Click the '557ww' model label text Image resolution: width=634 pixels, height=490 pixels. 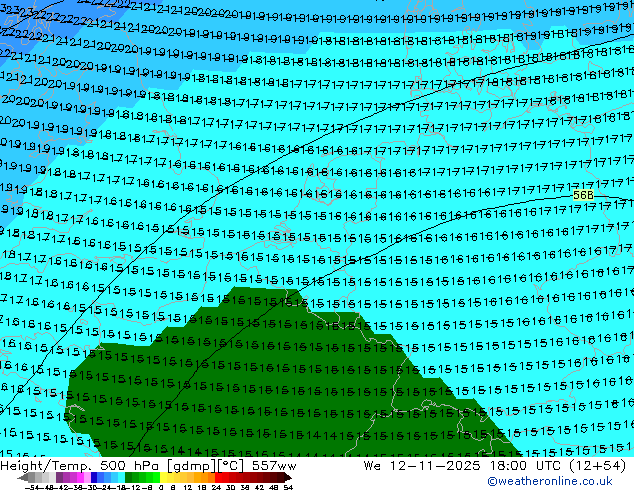click(x=274, y=466)
